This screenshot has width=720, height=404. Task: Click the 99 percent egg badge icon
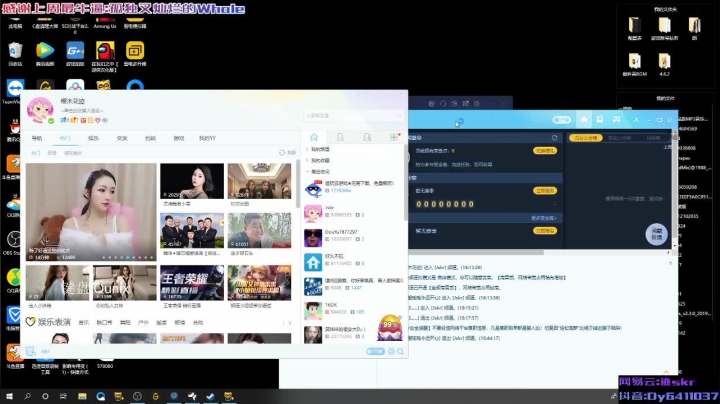click(x=390, y=327)
